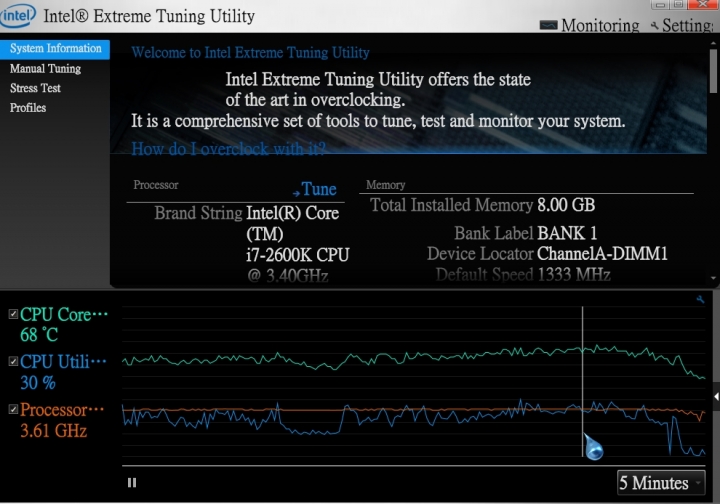The image size is (720, 504).
Task: Click the Processor section header
Action: pyautogui.click(x=156, y=185)
